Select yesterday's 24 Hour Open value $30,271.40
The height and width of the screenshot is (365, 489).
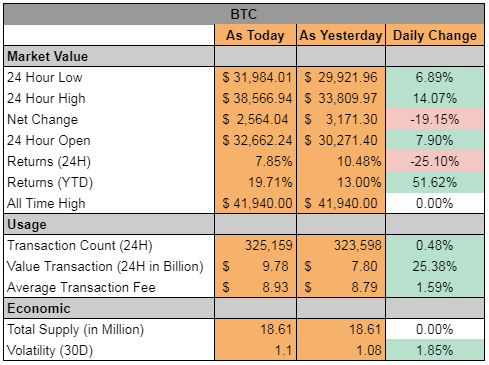point(341,140)
